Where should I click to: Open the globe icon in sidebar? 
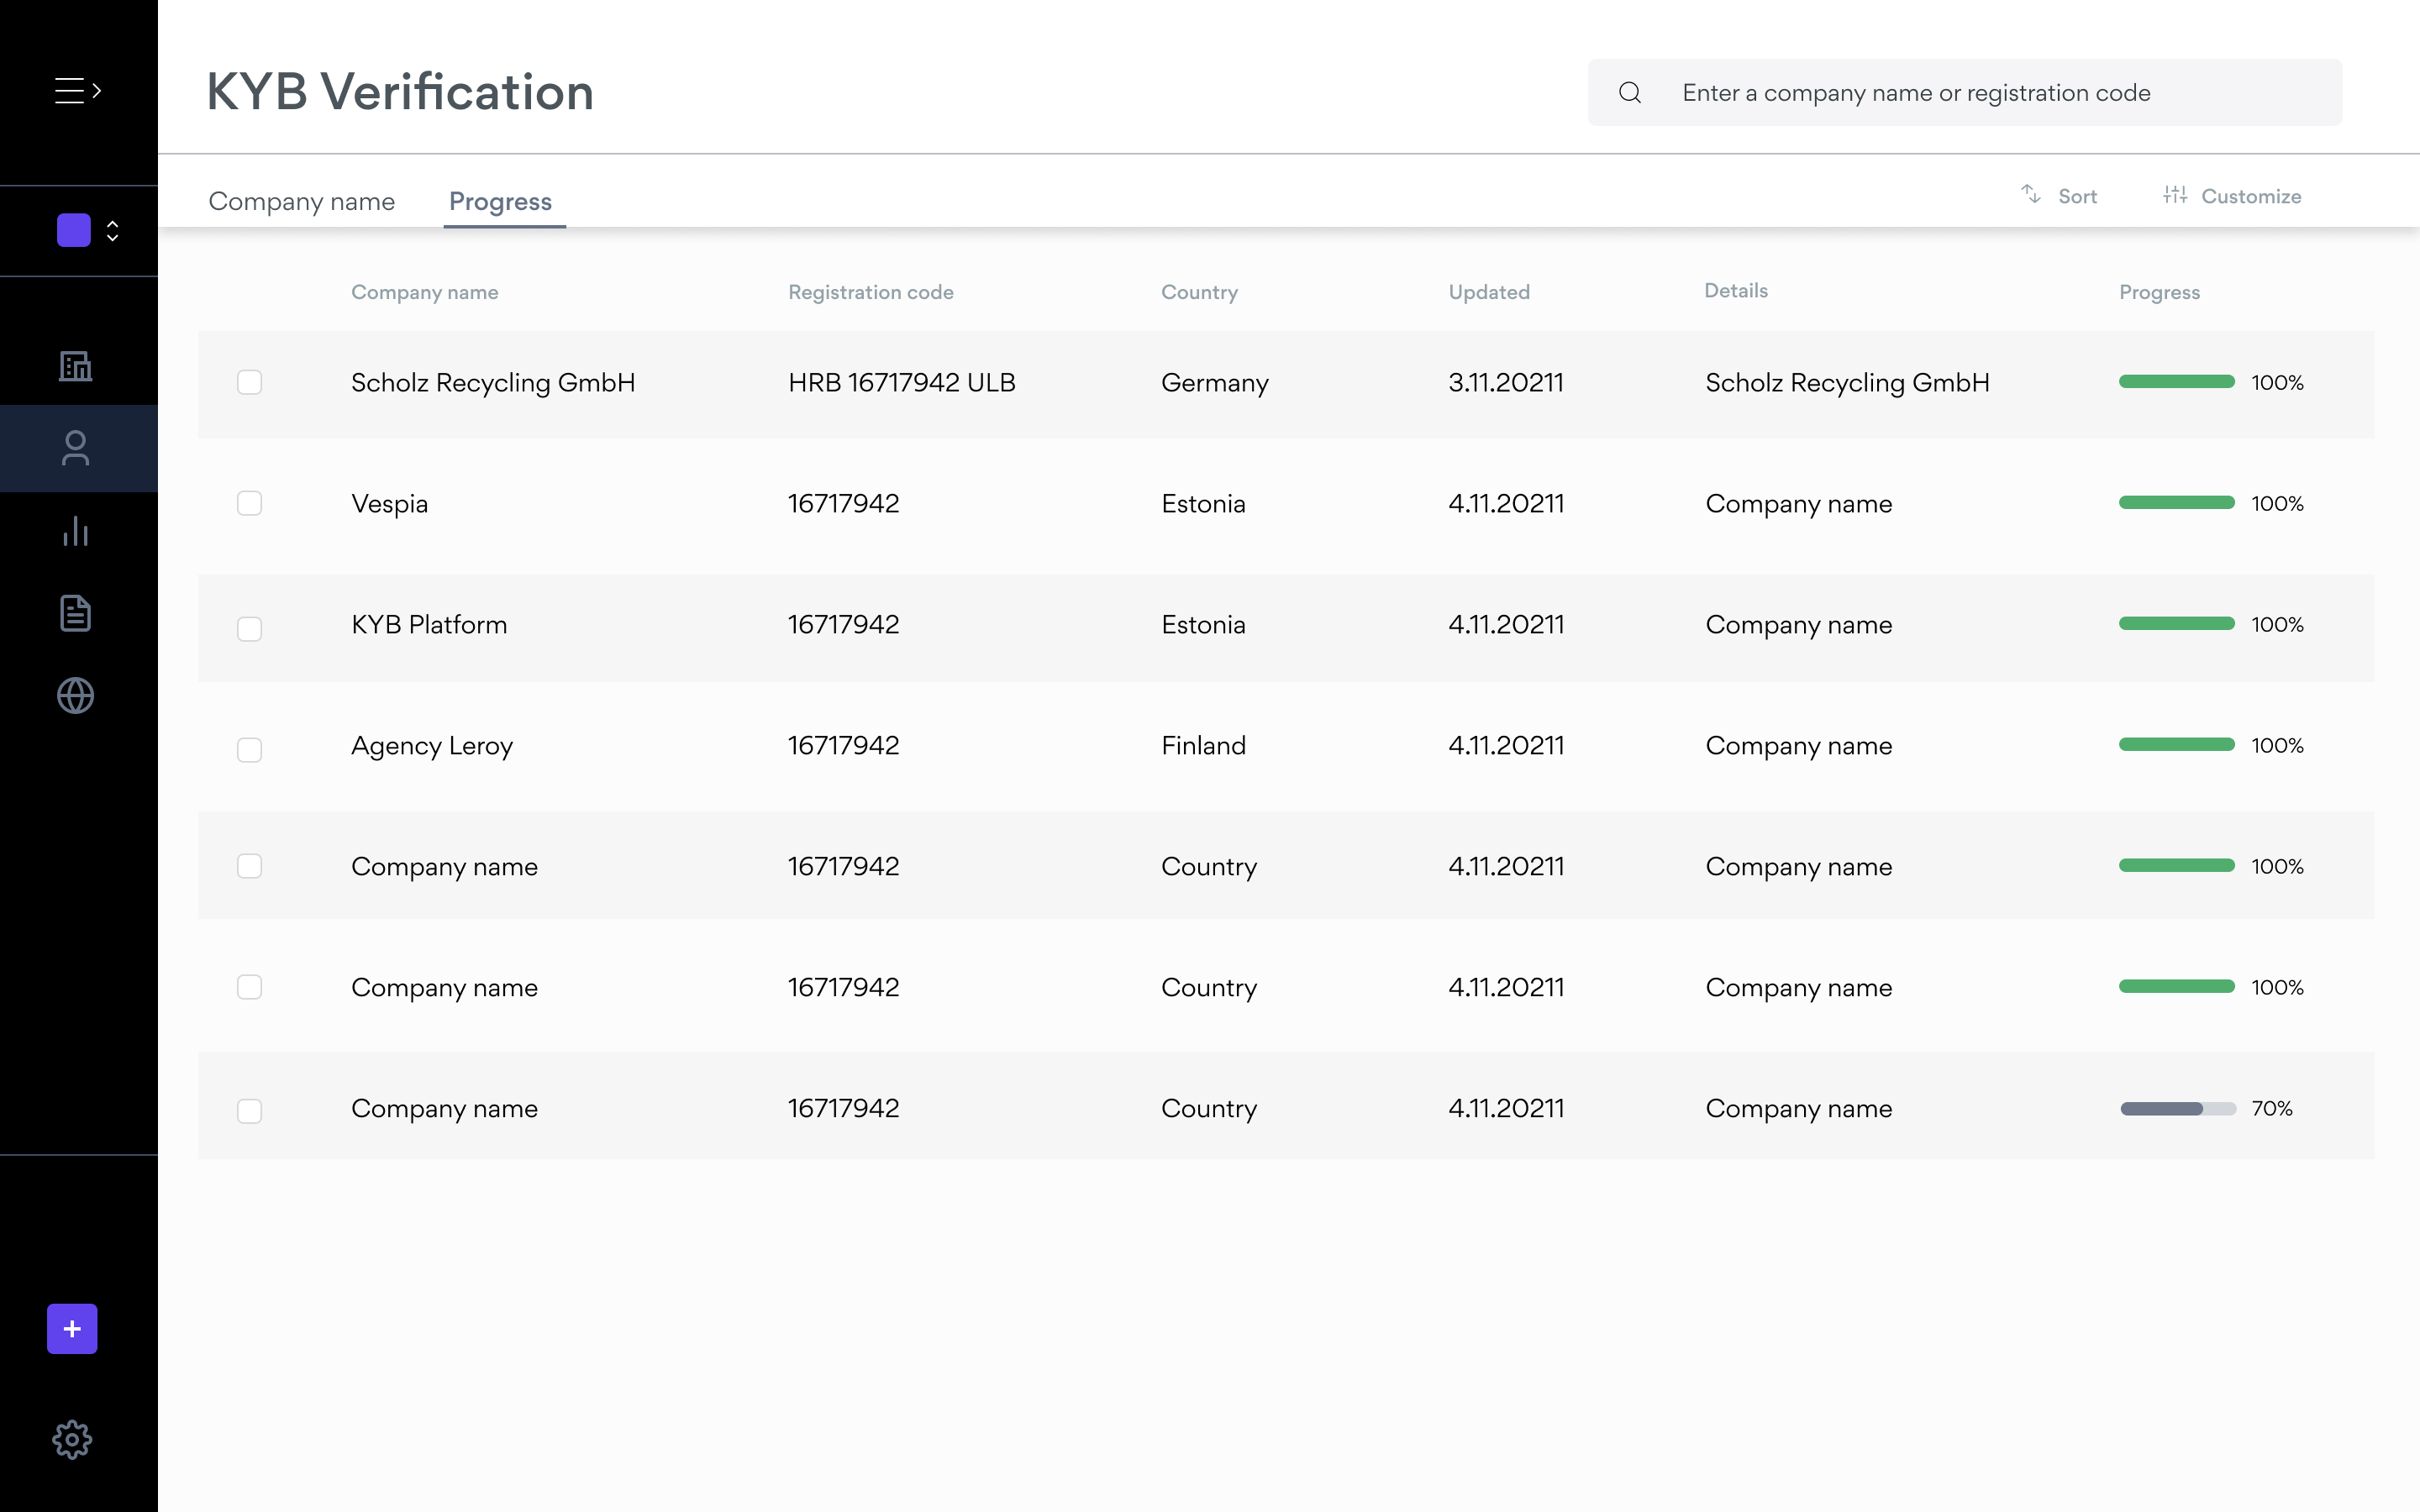coord(76,696)
